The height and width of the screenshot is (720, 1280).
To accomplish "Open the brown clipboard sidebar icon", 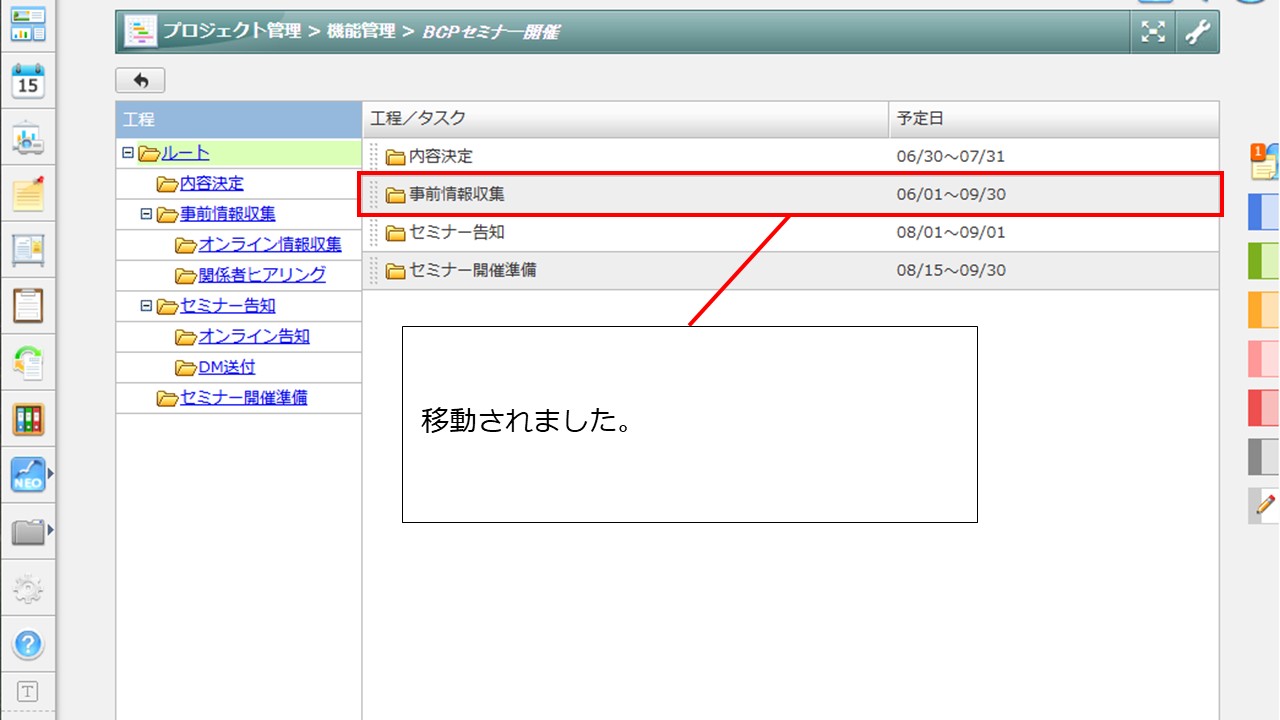I will click(28, 305).
